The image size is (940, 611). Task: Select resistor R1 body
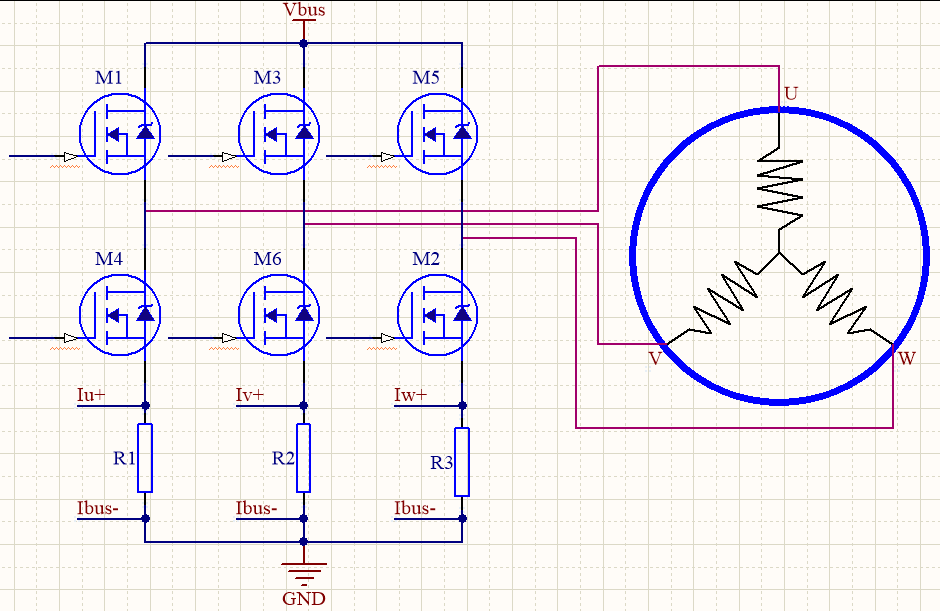(145, 458)
